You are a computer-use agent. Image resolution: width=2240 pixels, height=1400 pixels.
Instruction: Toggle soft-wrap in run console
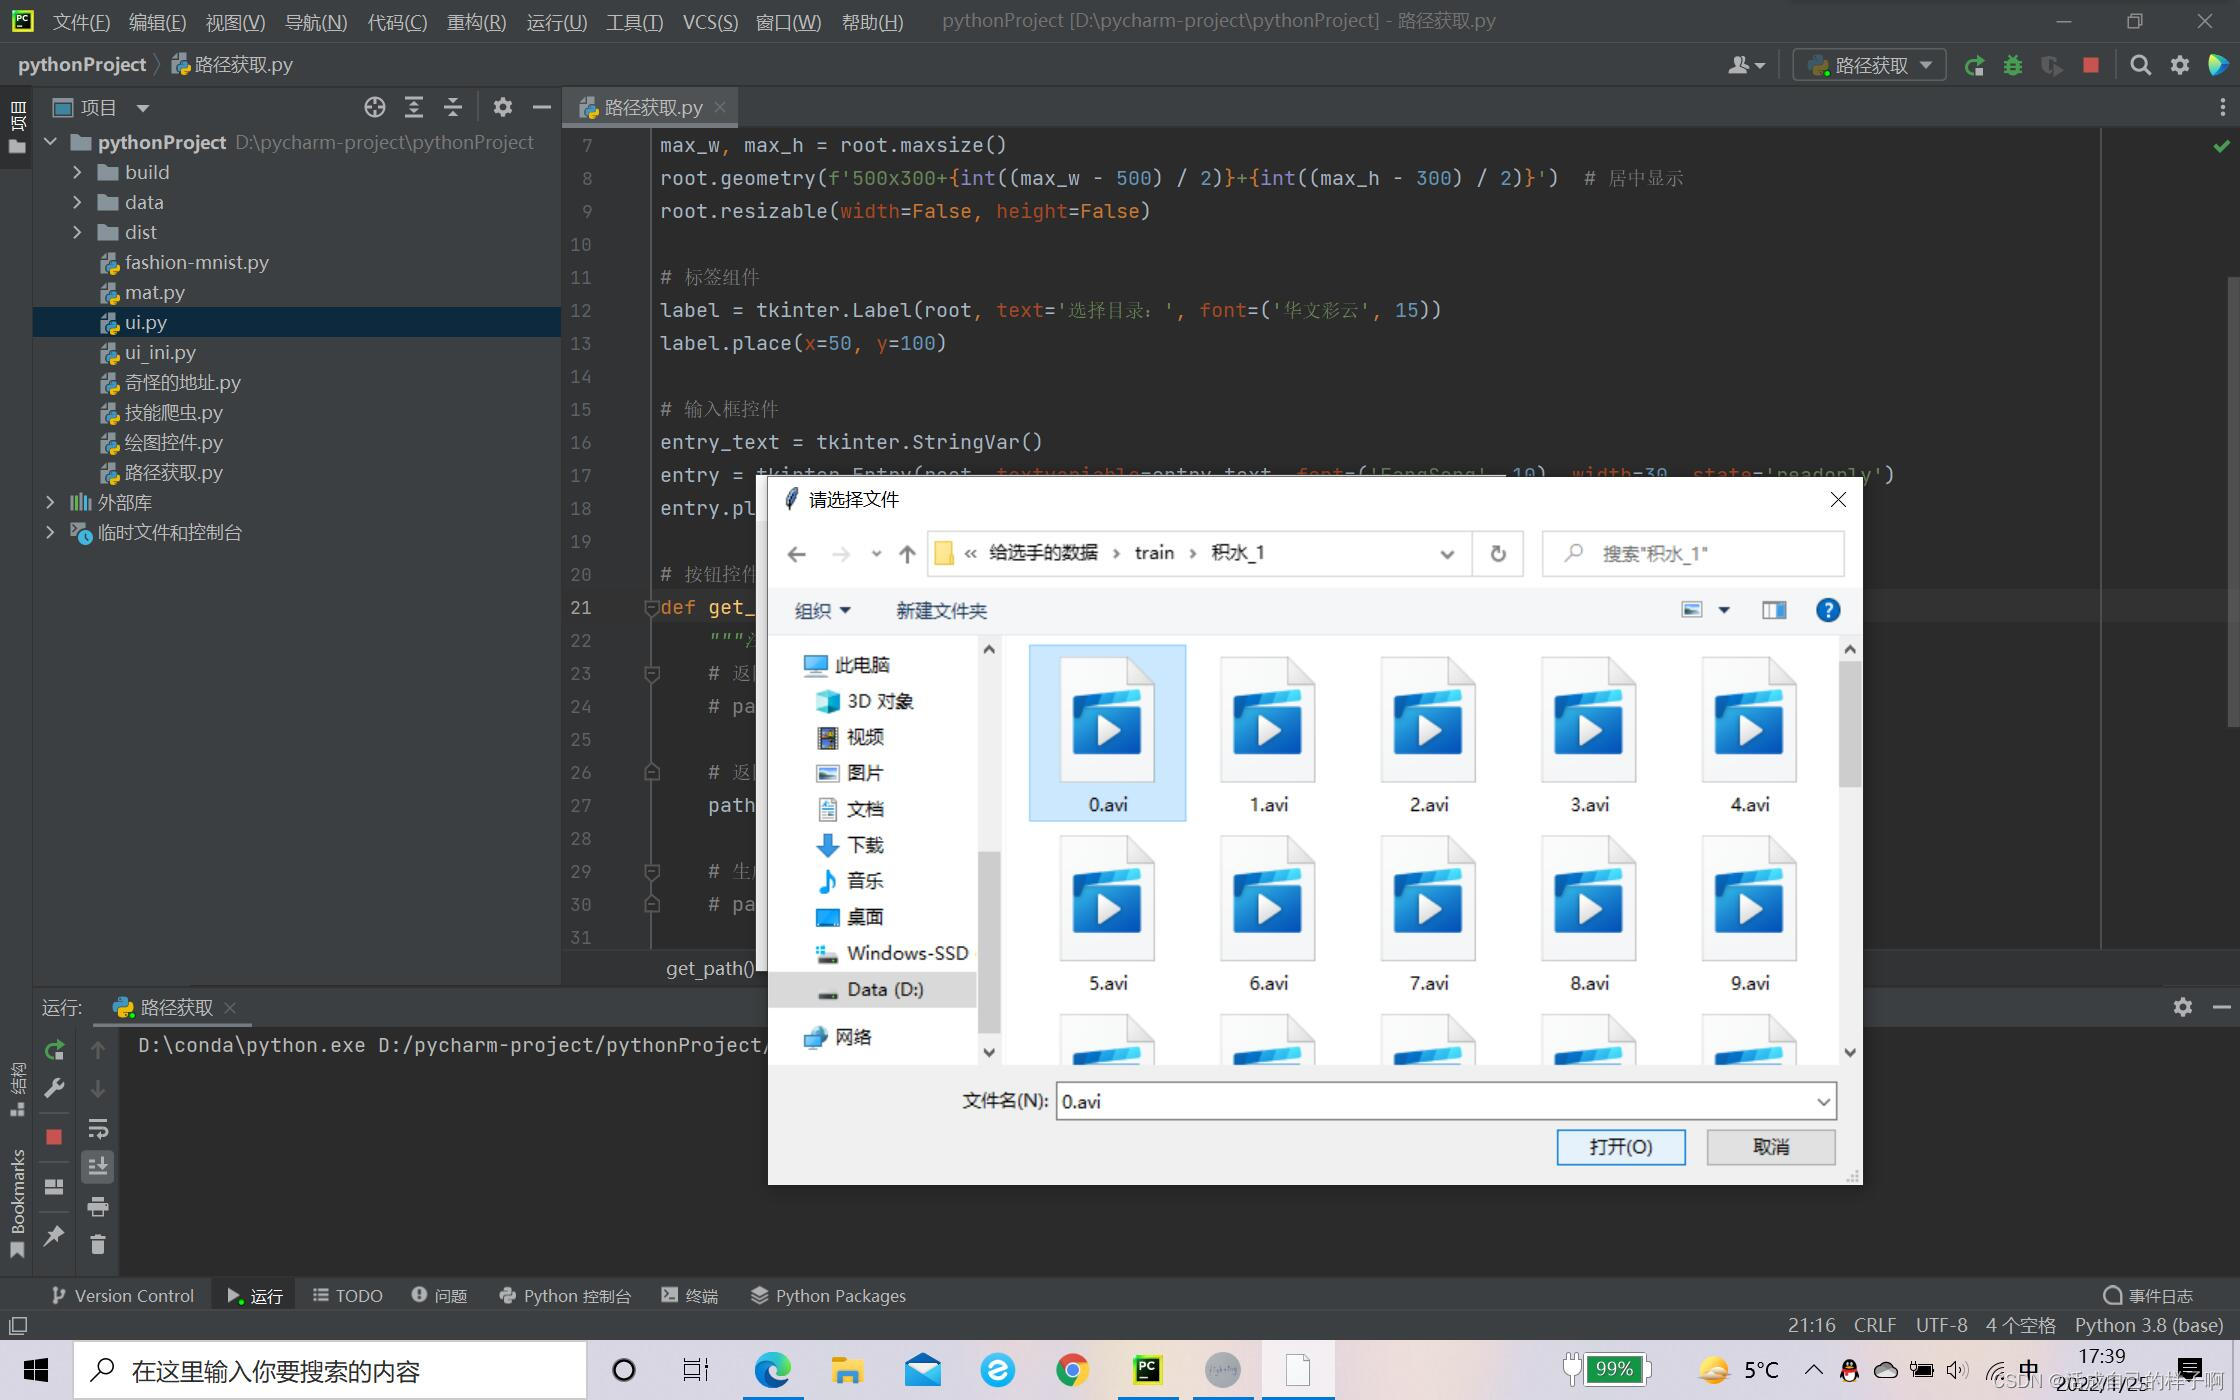pos(97,1129)
